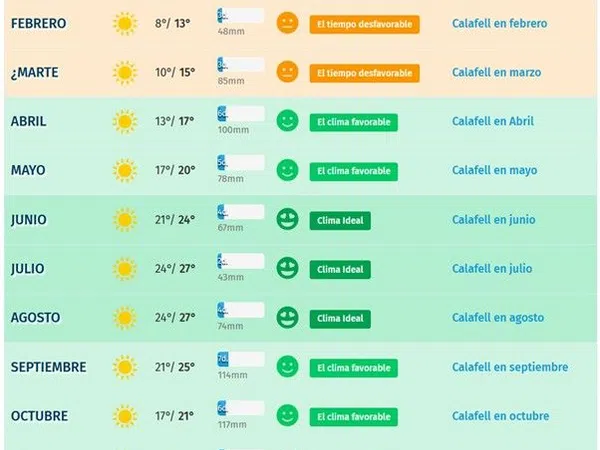Click the rainfall bar showing 117mm for OCTUBRE
The width and height of the screenshot is (600, 450).
[240, 409]
